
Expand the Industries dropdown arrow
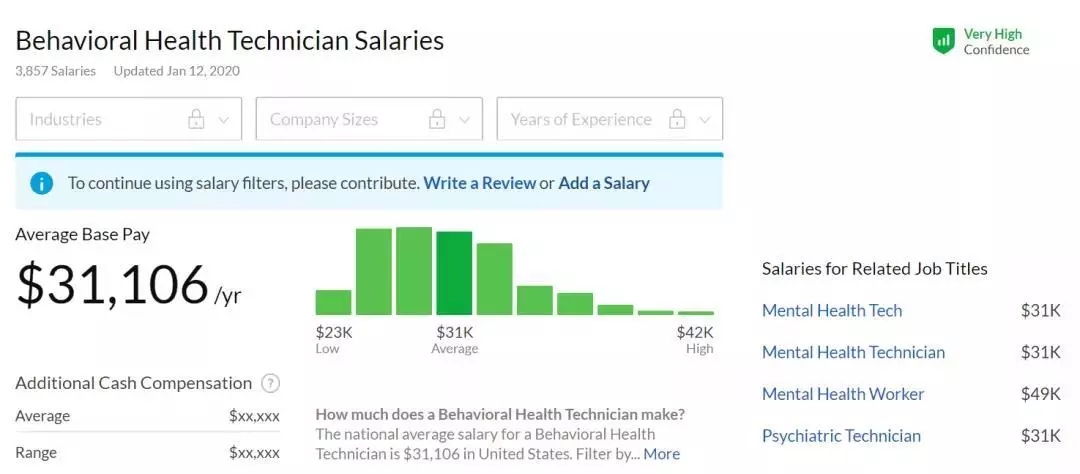click(x=223, y=120)
